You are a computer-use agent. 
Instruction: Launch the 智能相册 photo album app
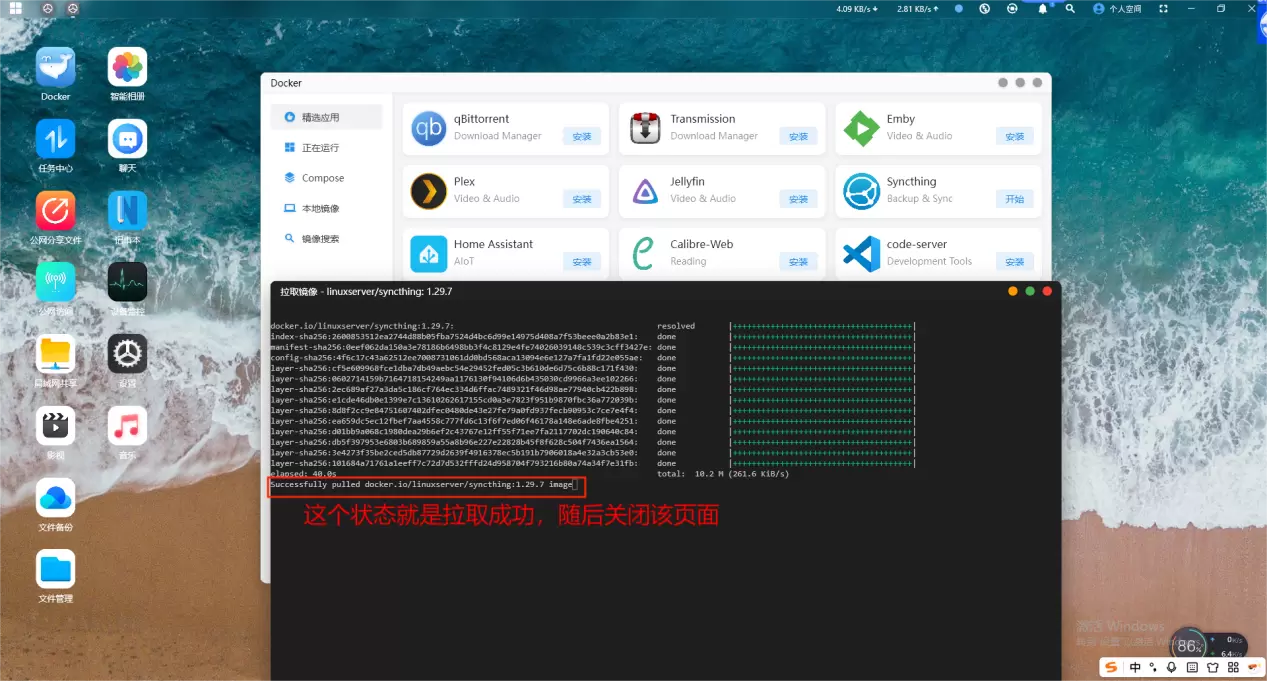(x=127, y=68)
